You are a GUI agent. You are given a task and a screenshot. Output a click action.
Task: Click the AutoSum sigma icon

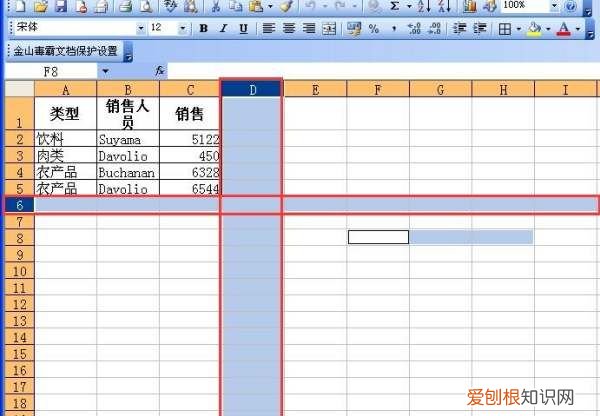pos(395,5)
